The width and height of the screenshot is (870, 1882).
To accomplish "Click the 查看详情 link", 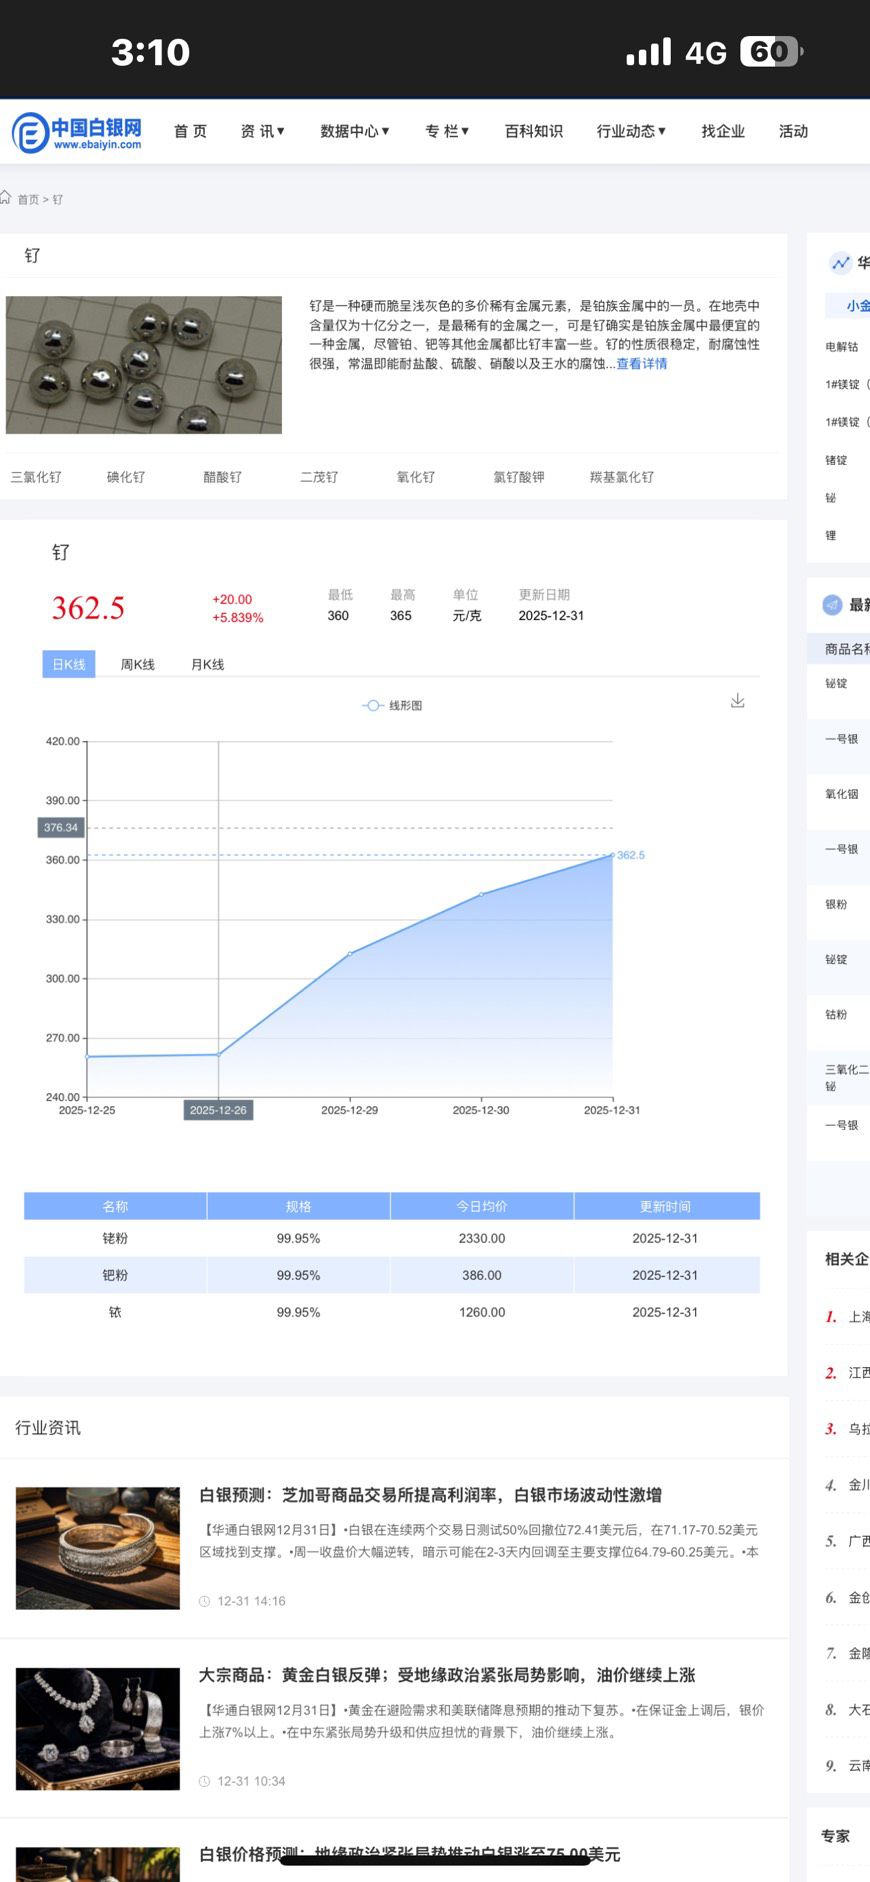I will click(x=642, y=364).
